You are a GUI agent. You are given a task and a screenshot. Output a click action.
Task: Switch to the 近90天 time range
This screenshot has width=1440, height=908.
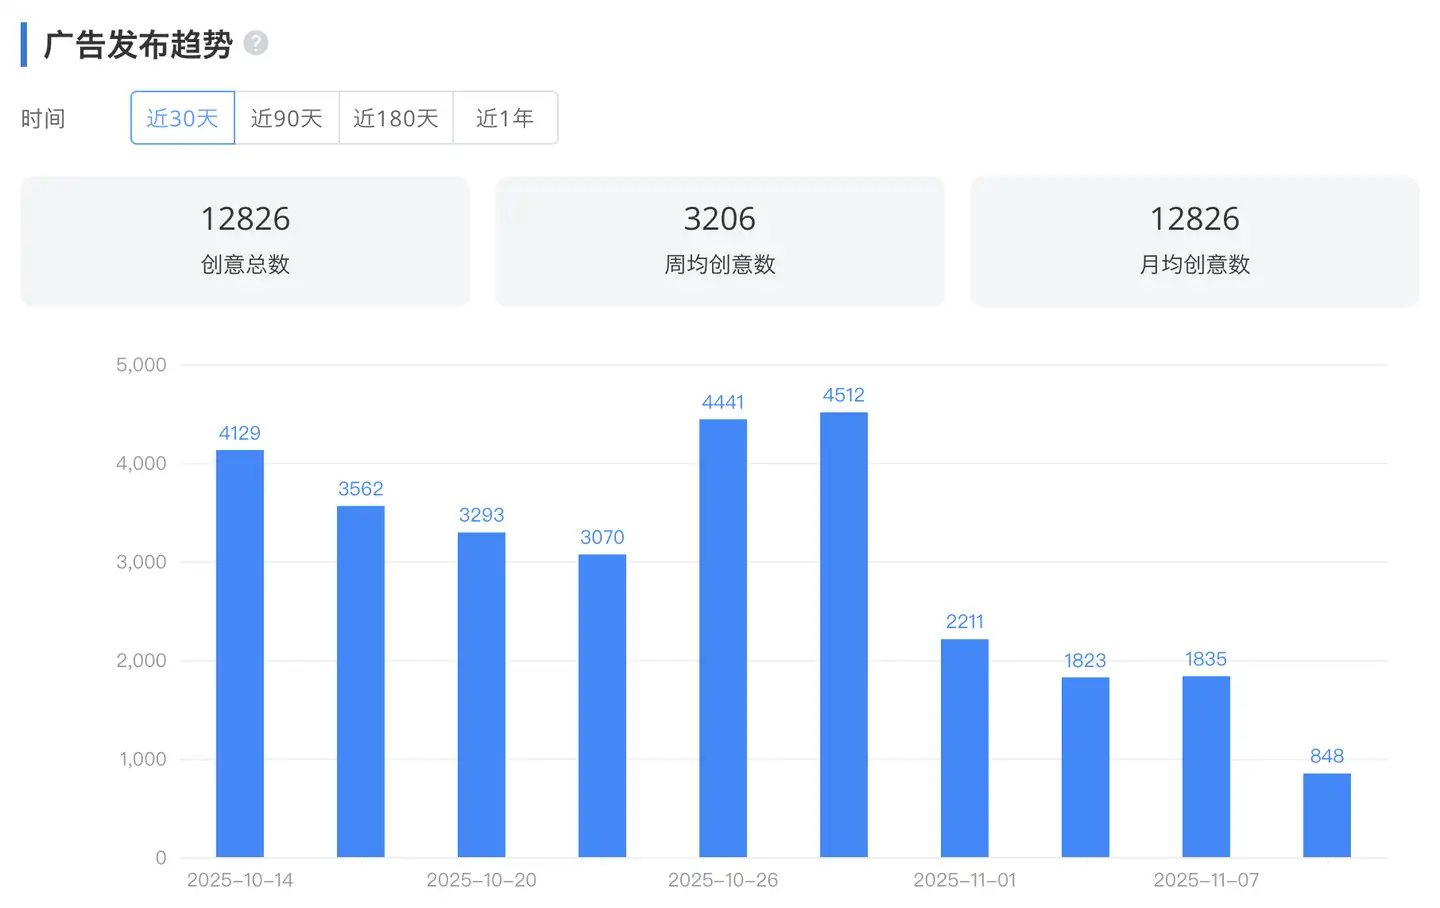tap(287, 118)
